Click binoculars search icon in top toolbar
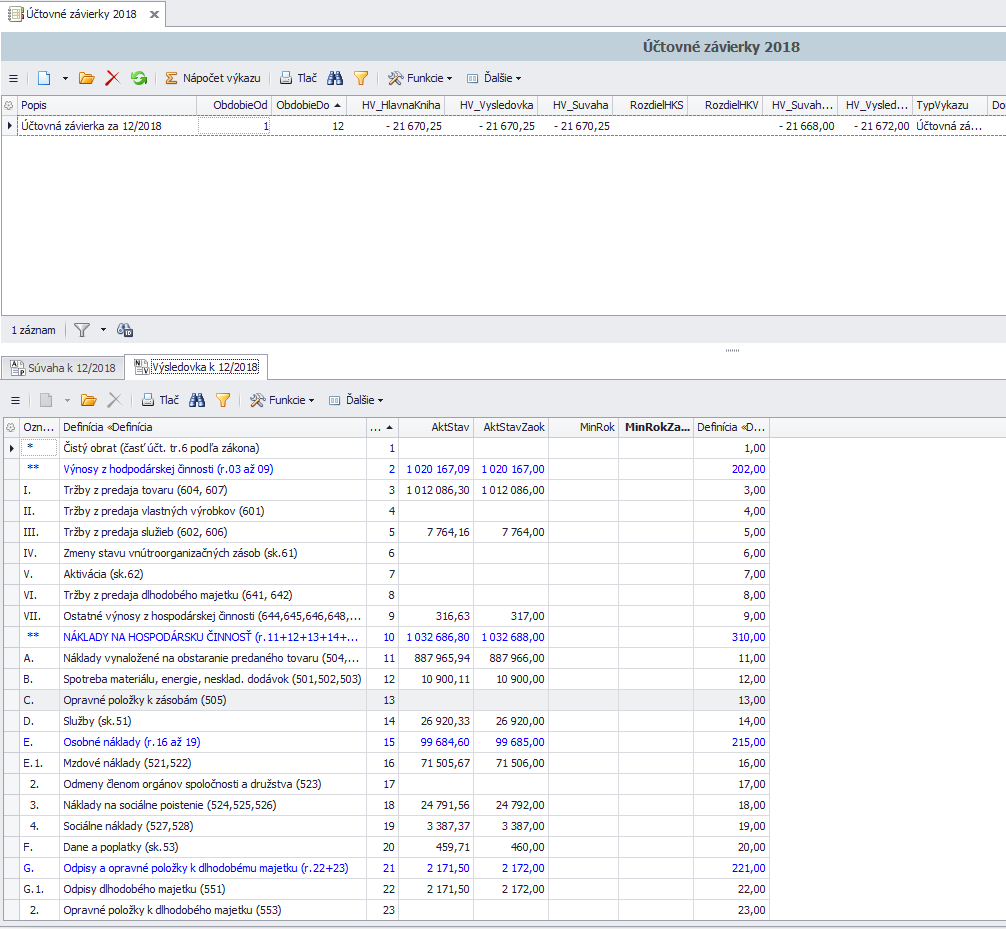The image size is (1006, 929). tap(335, 78)
